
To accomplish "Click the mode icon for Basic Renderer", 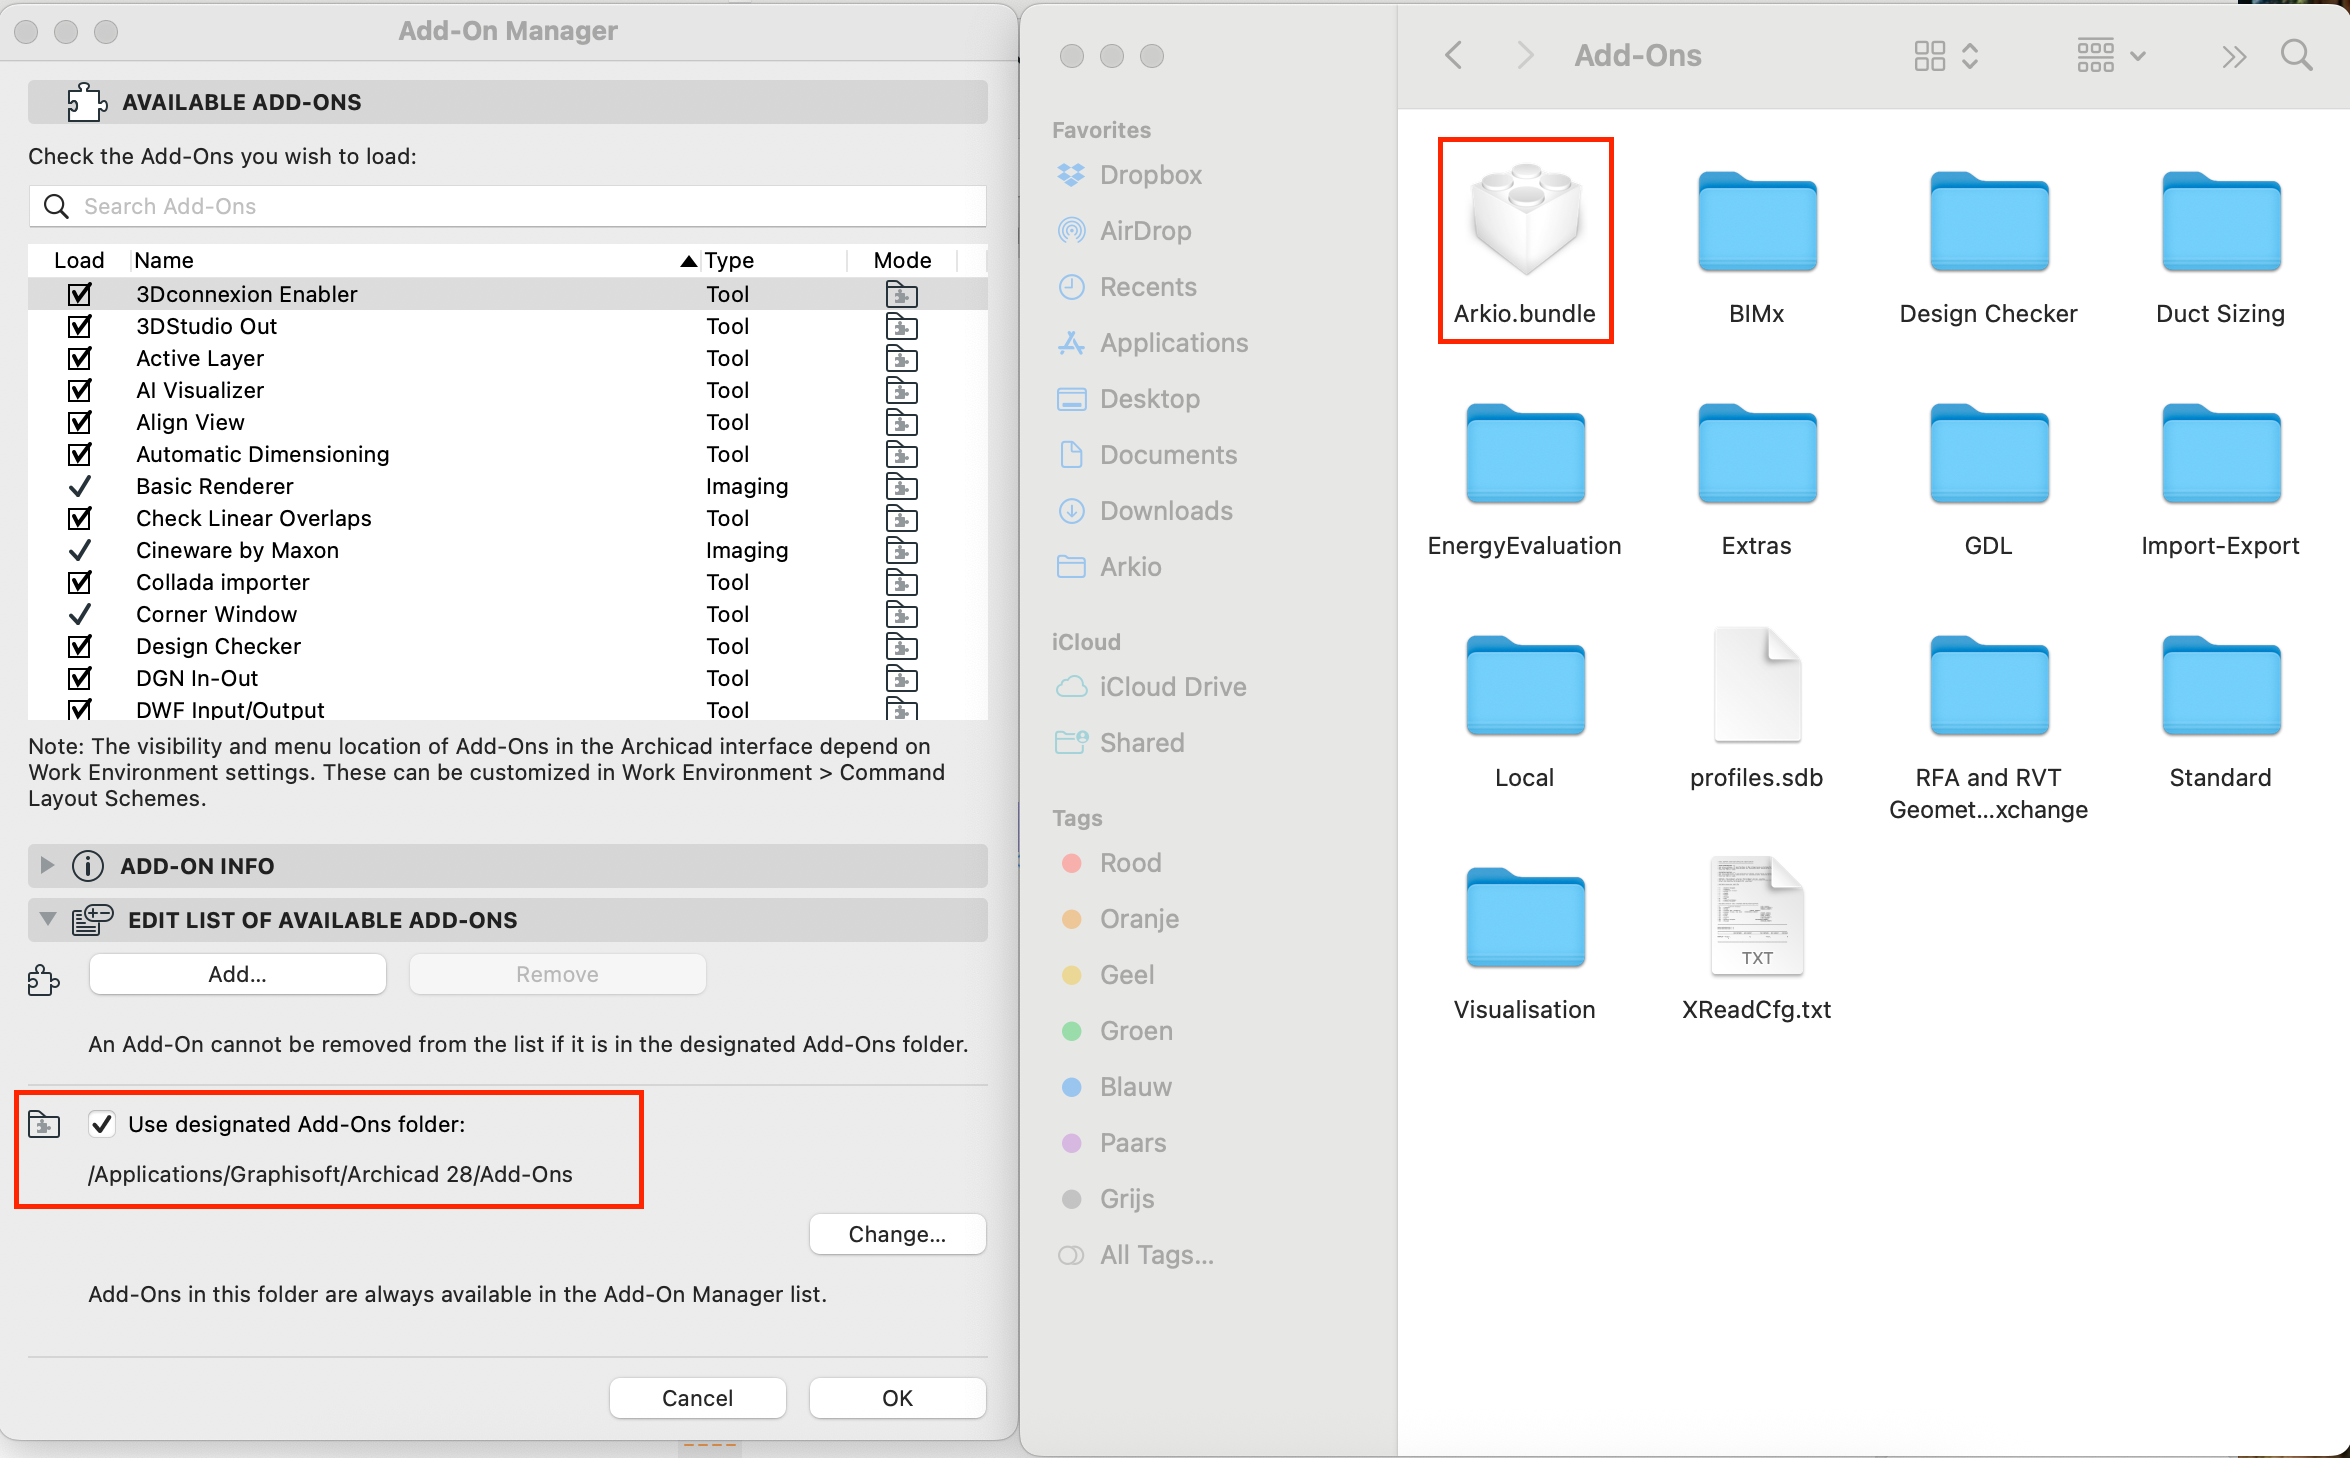I will [x=902, y=486].
